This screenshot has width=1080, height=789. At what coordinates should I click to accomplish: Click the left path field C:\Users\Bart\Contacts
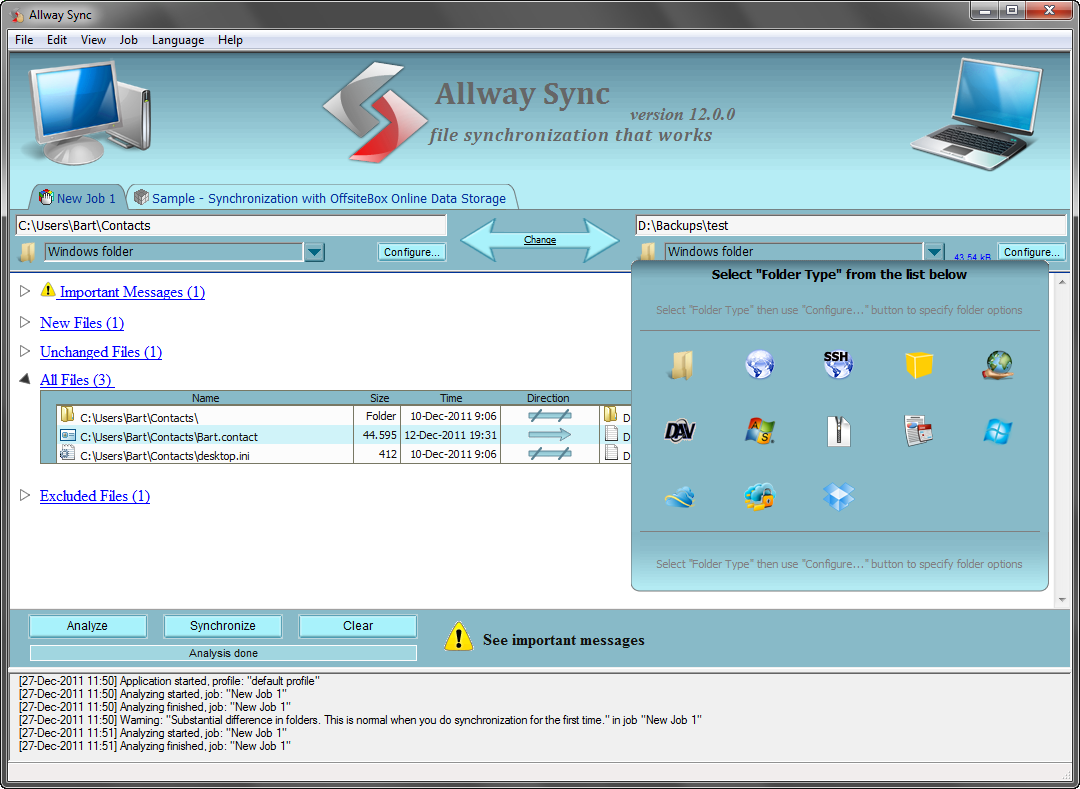(231, 225)
